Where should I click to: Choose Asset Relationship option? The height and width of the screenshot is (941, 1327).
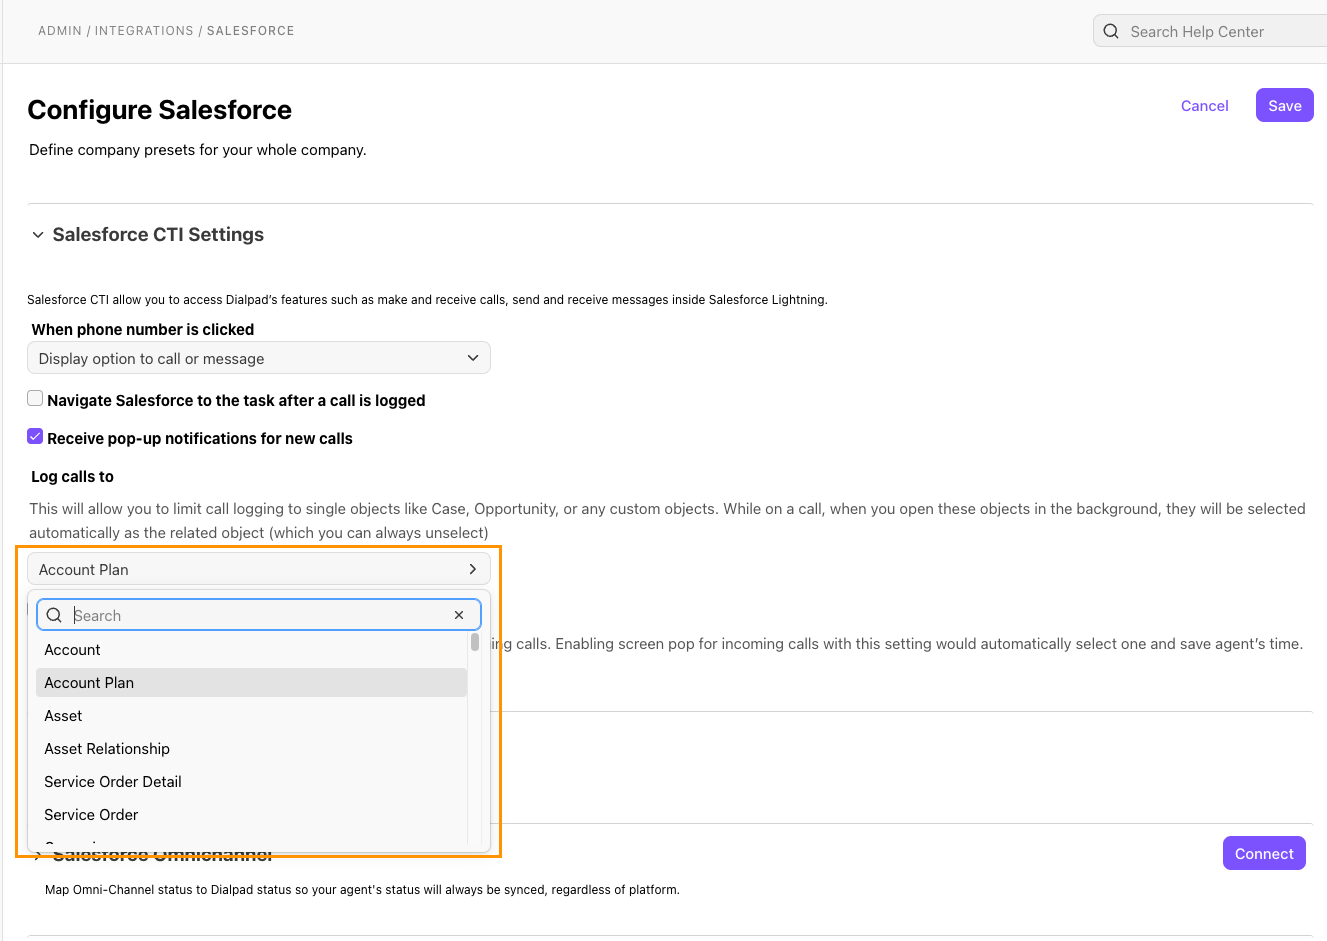pyautogui.click(x=252, y=749)
